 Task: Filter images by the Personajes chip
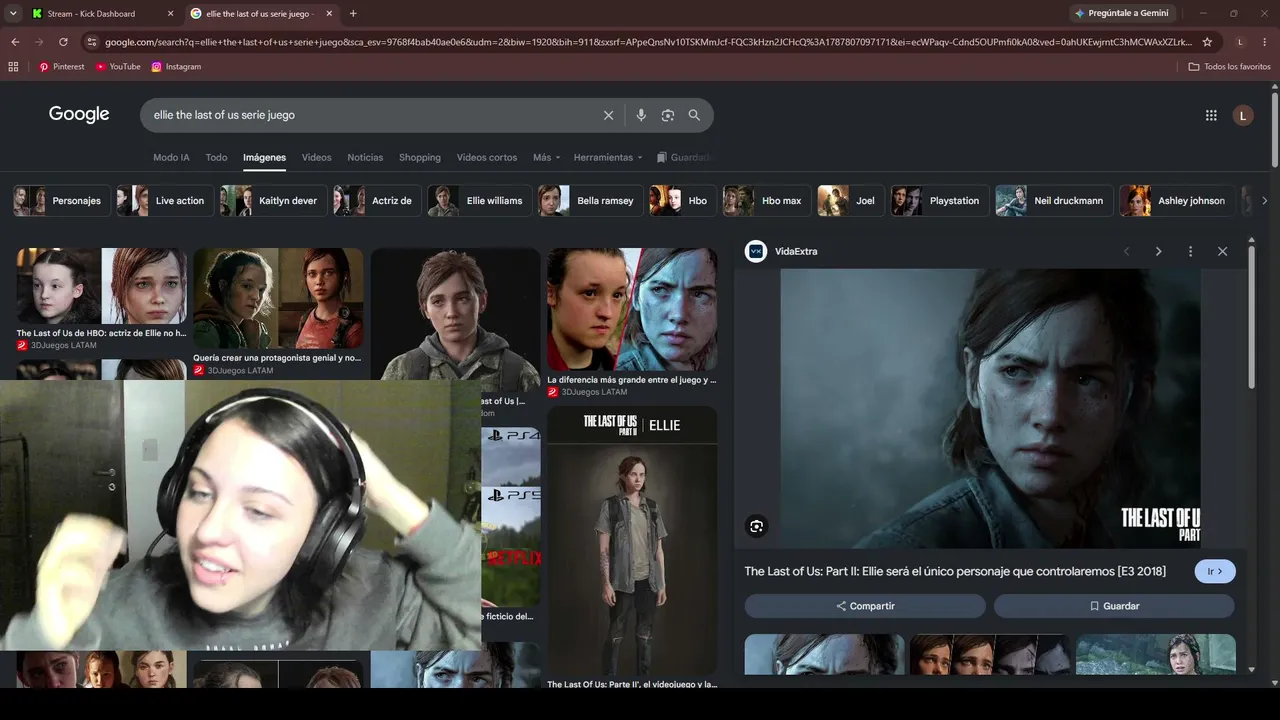59,200
